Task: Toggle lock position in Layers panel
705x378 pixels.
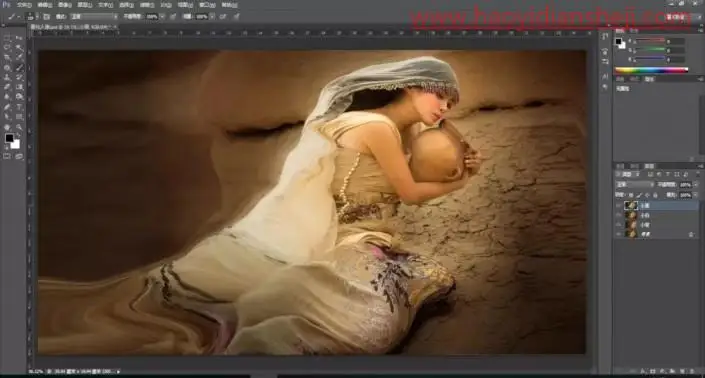Action: (647, 195)
